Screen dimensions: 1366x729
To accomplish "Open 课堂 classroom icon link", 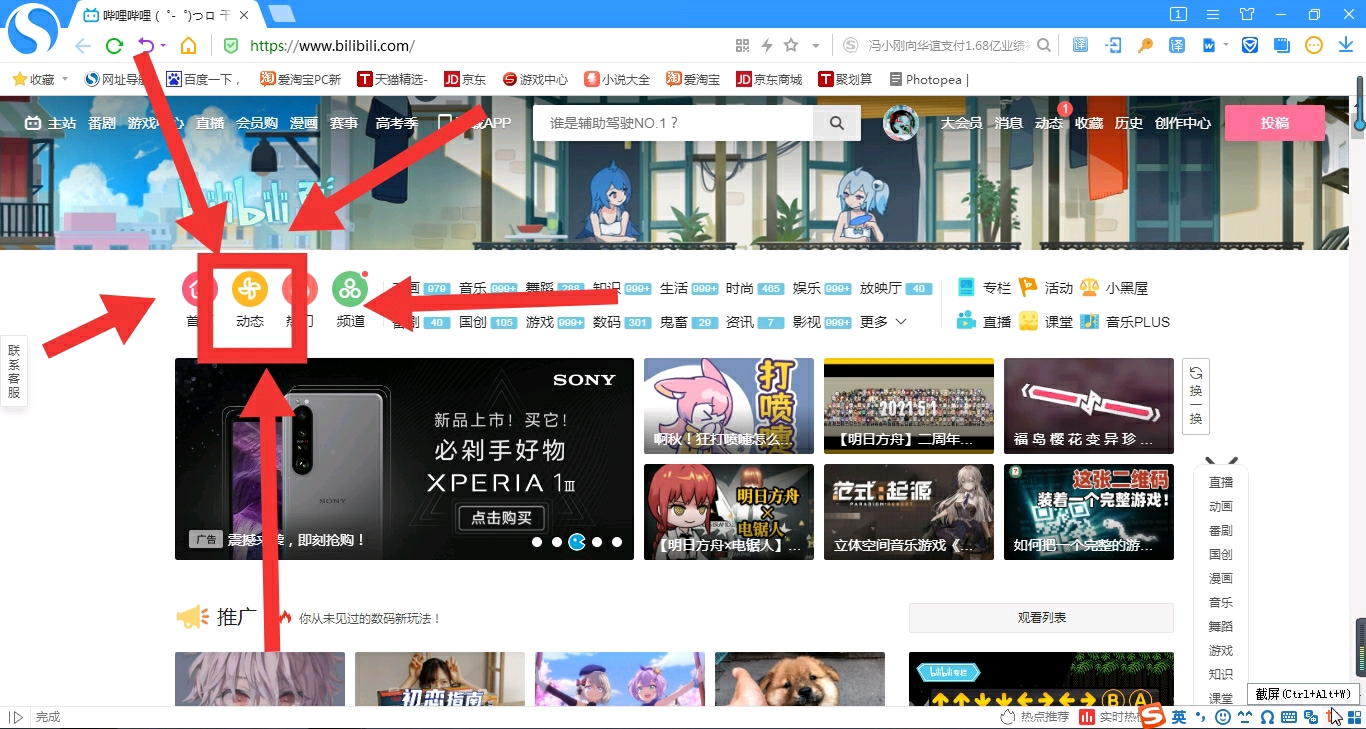I will click(x=1028, y=321).
